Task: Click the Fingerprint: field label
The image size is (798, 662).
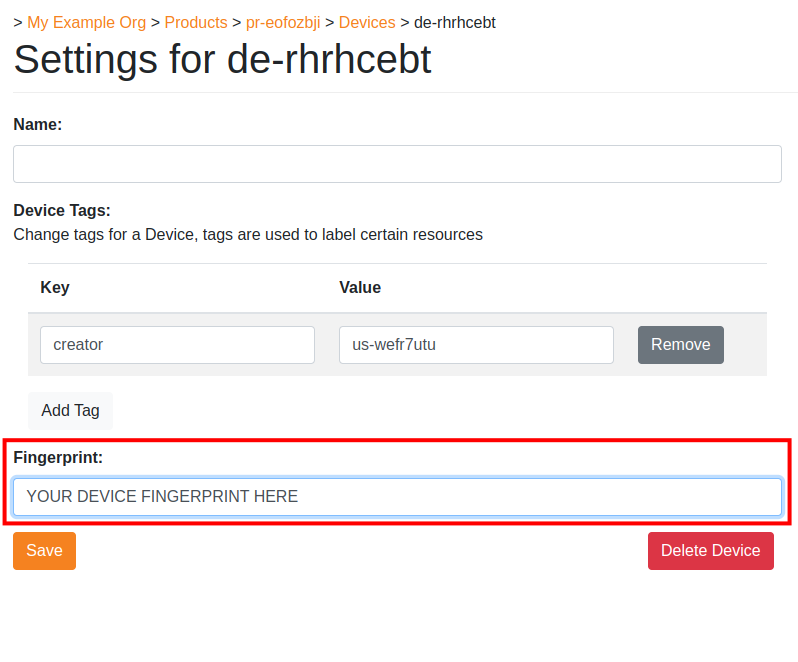Action: click(x=58, y=457)
